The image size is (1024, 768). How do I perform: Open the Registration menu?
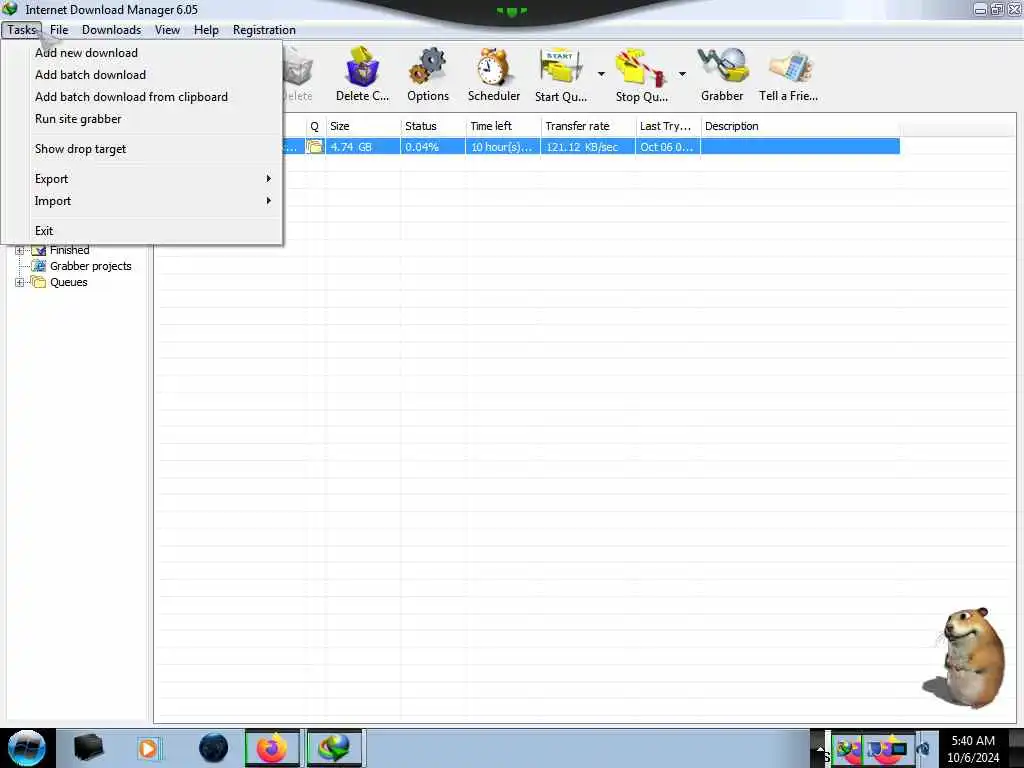click(x=264, y=30)
